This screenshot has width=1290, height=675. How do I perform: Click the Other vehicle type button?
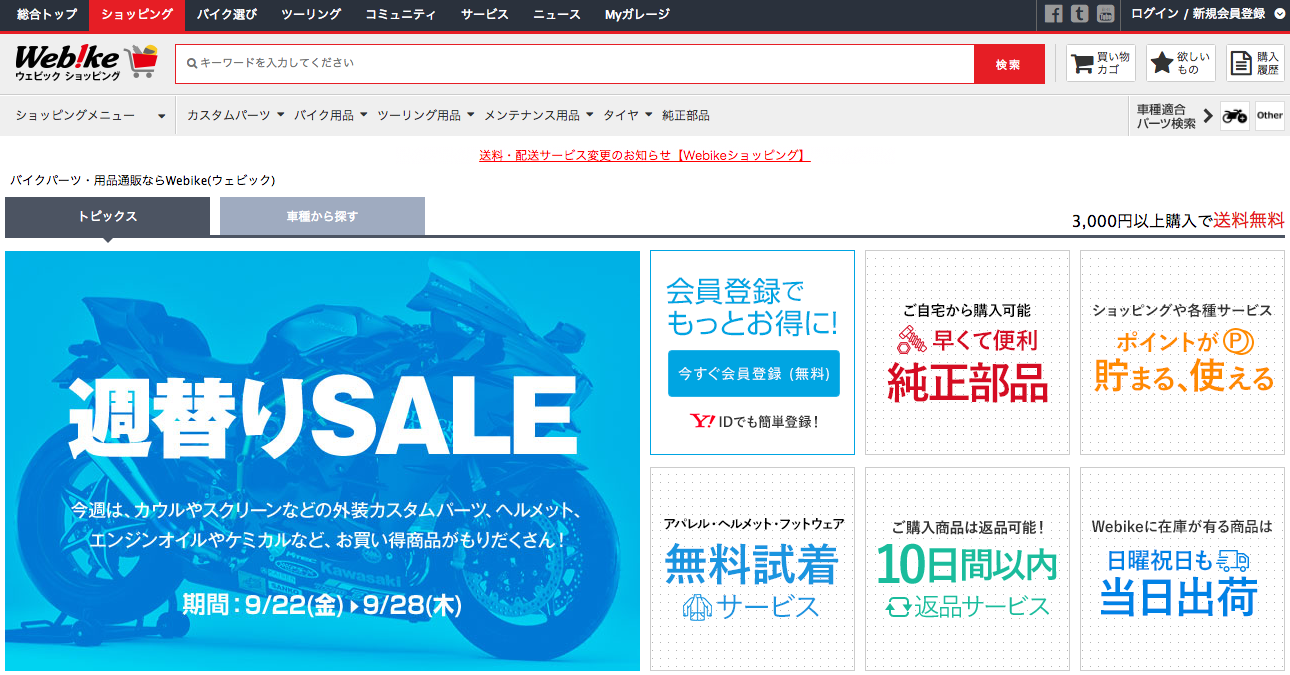(1270, 116)
